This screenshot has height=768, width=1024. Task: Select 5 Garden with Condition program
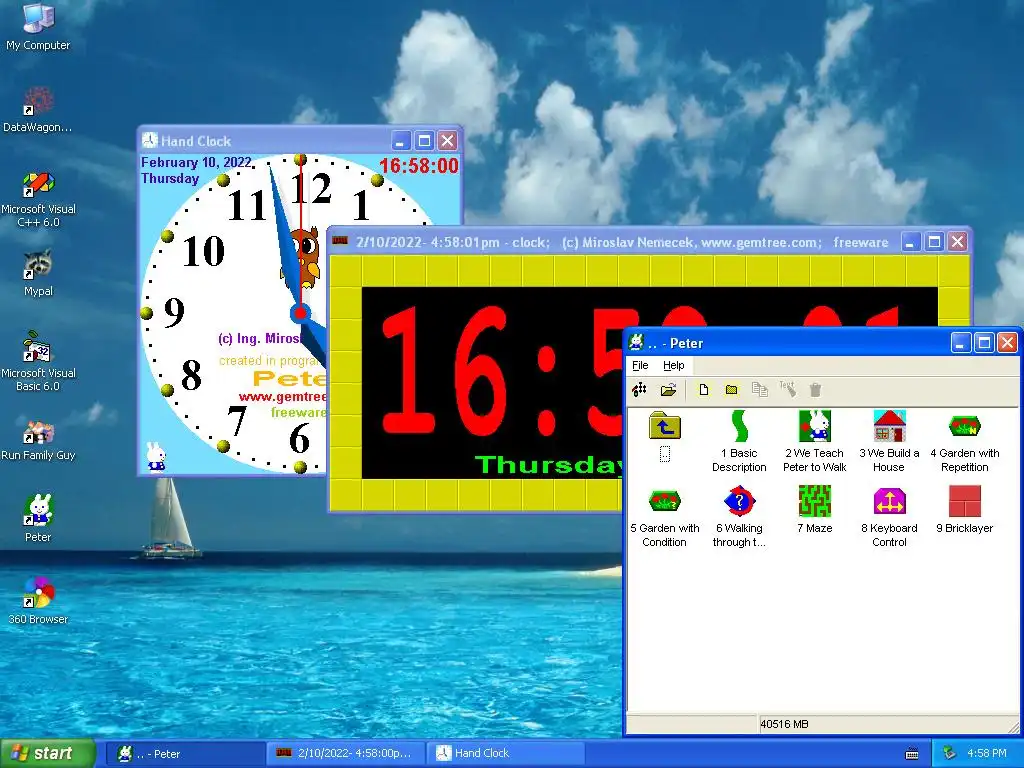tap(665, 517)
